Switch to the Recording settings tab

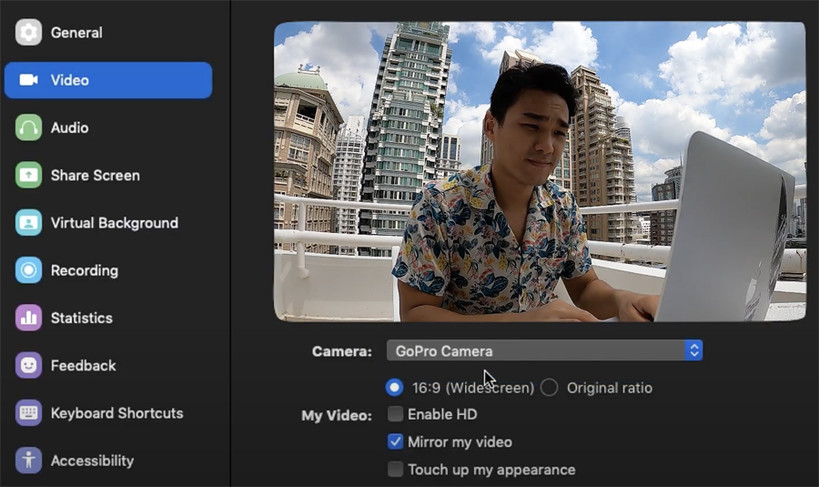(x=84, y=270)
